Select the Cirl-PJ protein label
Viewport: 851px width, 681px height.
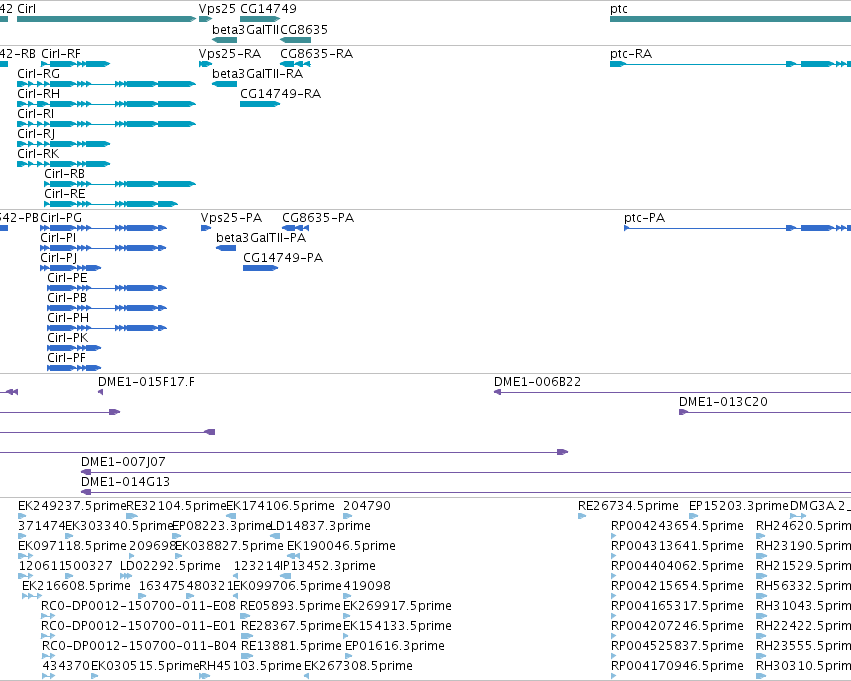(x=58, y=258)
